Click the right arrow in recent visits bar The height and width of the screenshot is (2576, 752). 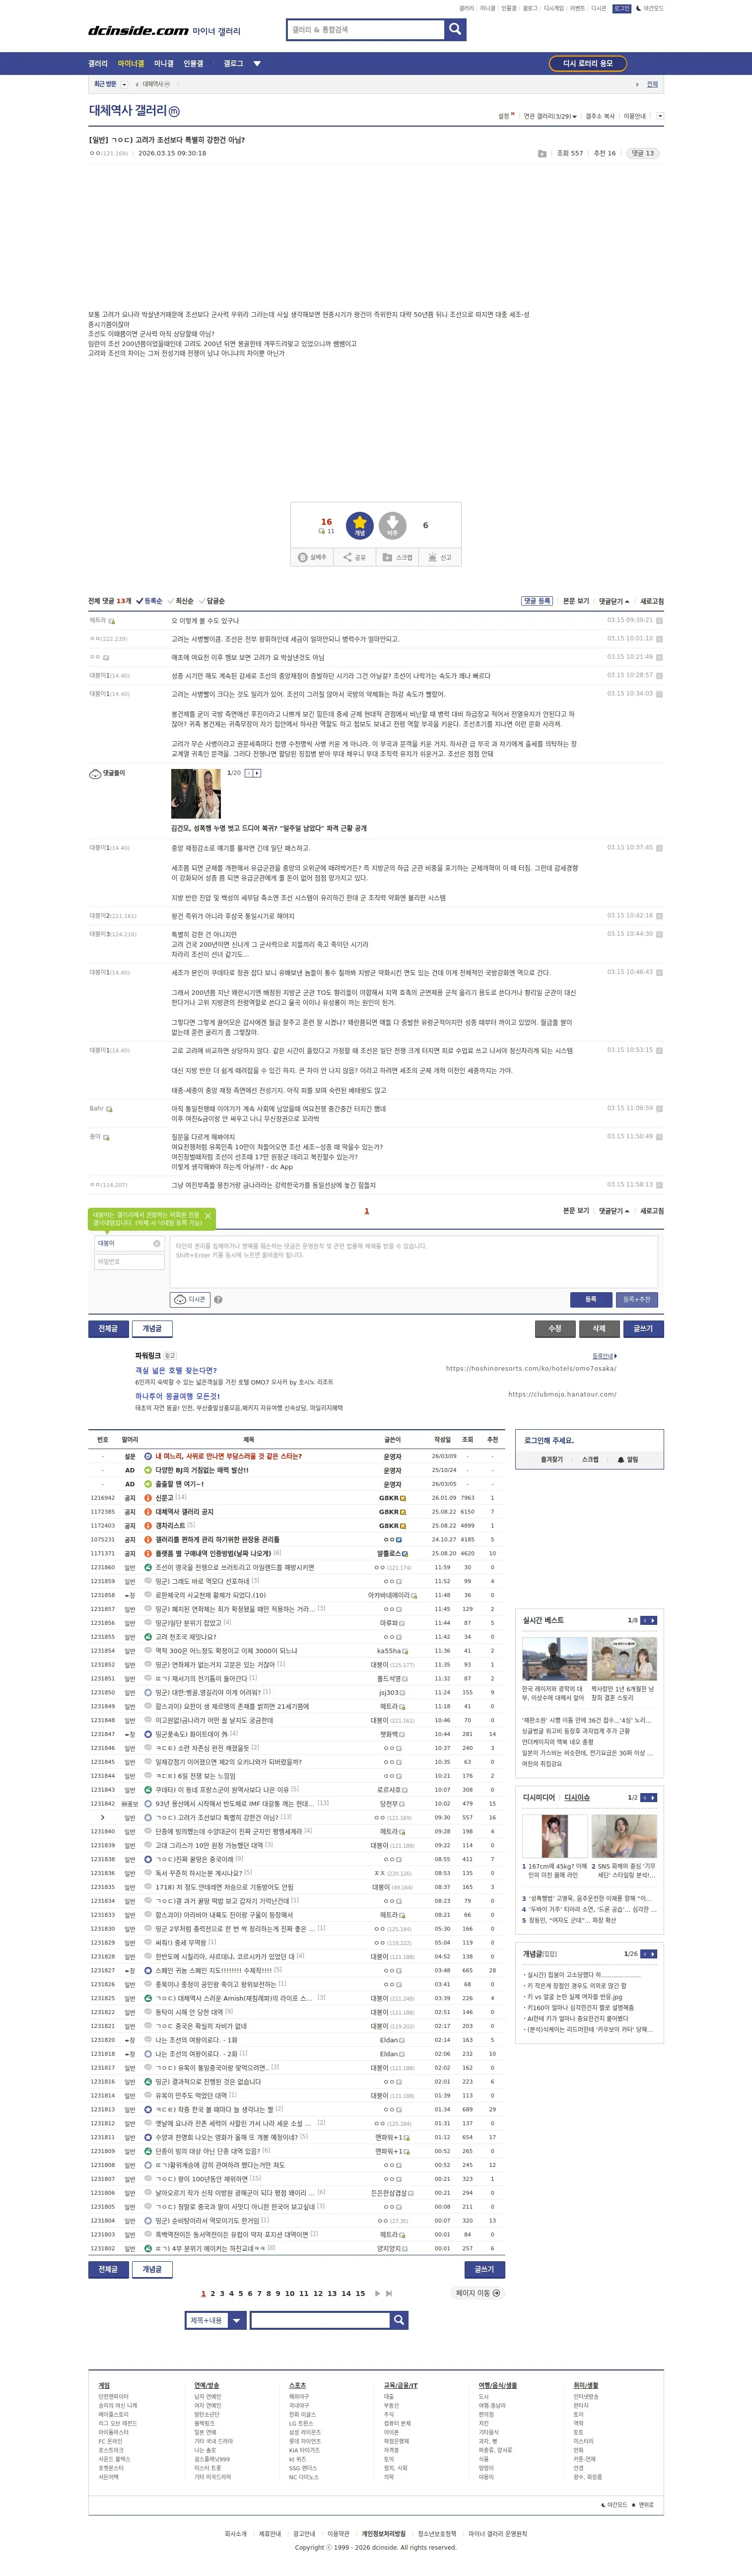click(637, 85)
